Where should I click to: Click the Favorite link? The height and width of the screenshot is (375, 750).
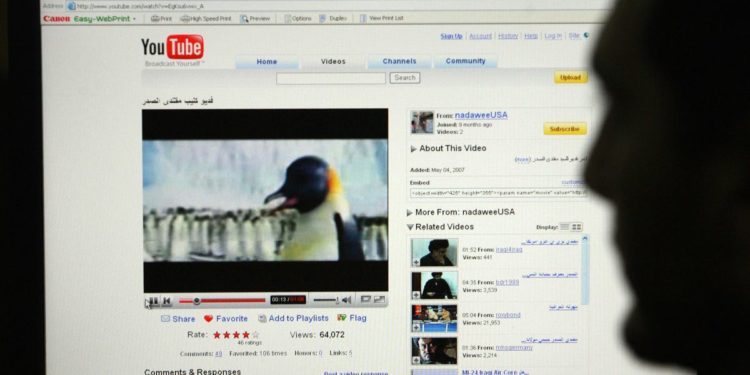point(232,319)
